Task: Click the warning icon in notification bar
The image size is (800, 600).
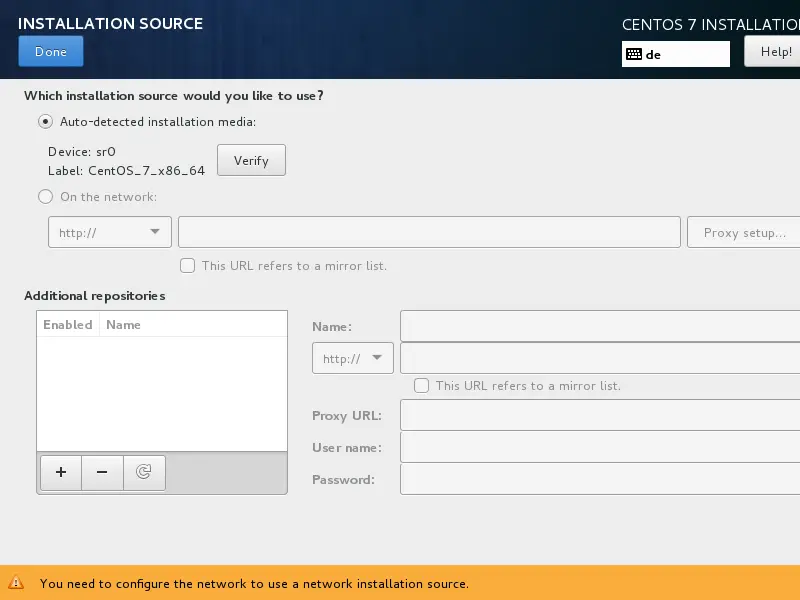Action: (x=17, y=583)
